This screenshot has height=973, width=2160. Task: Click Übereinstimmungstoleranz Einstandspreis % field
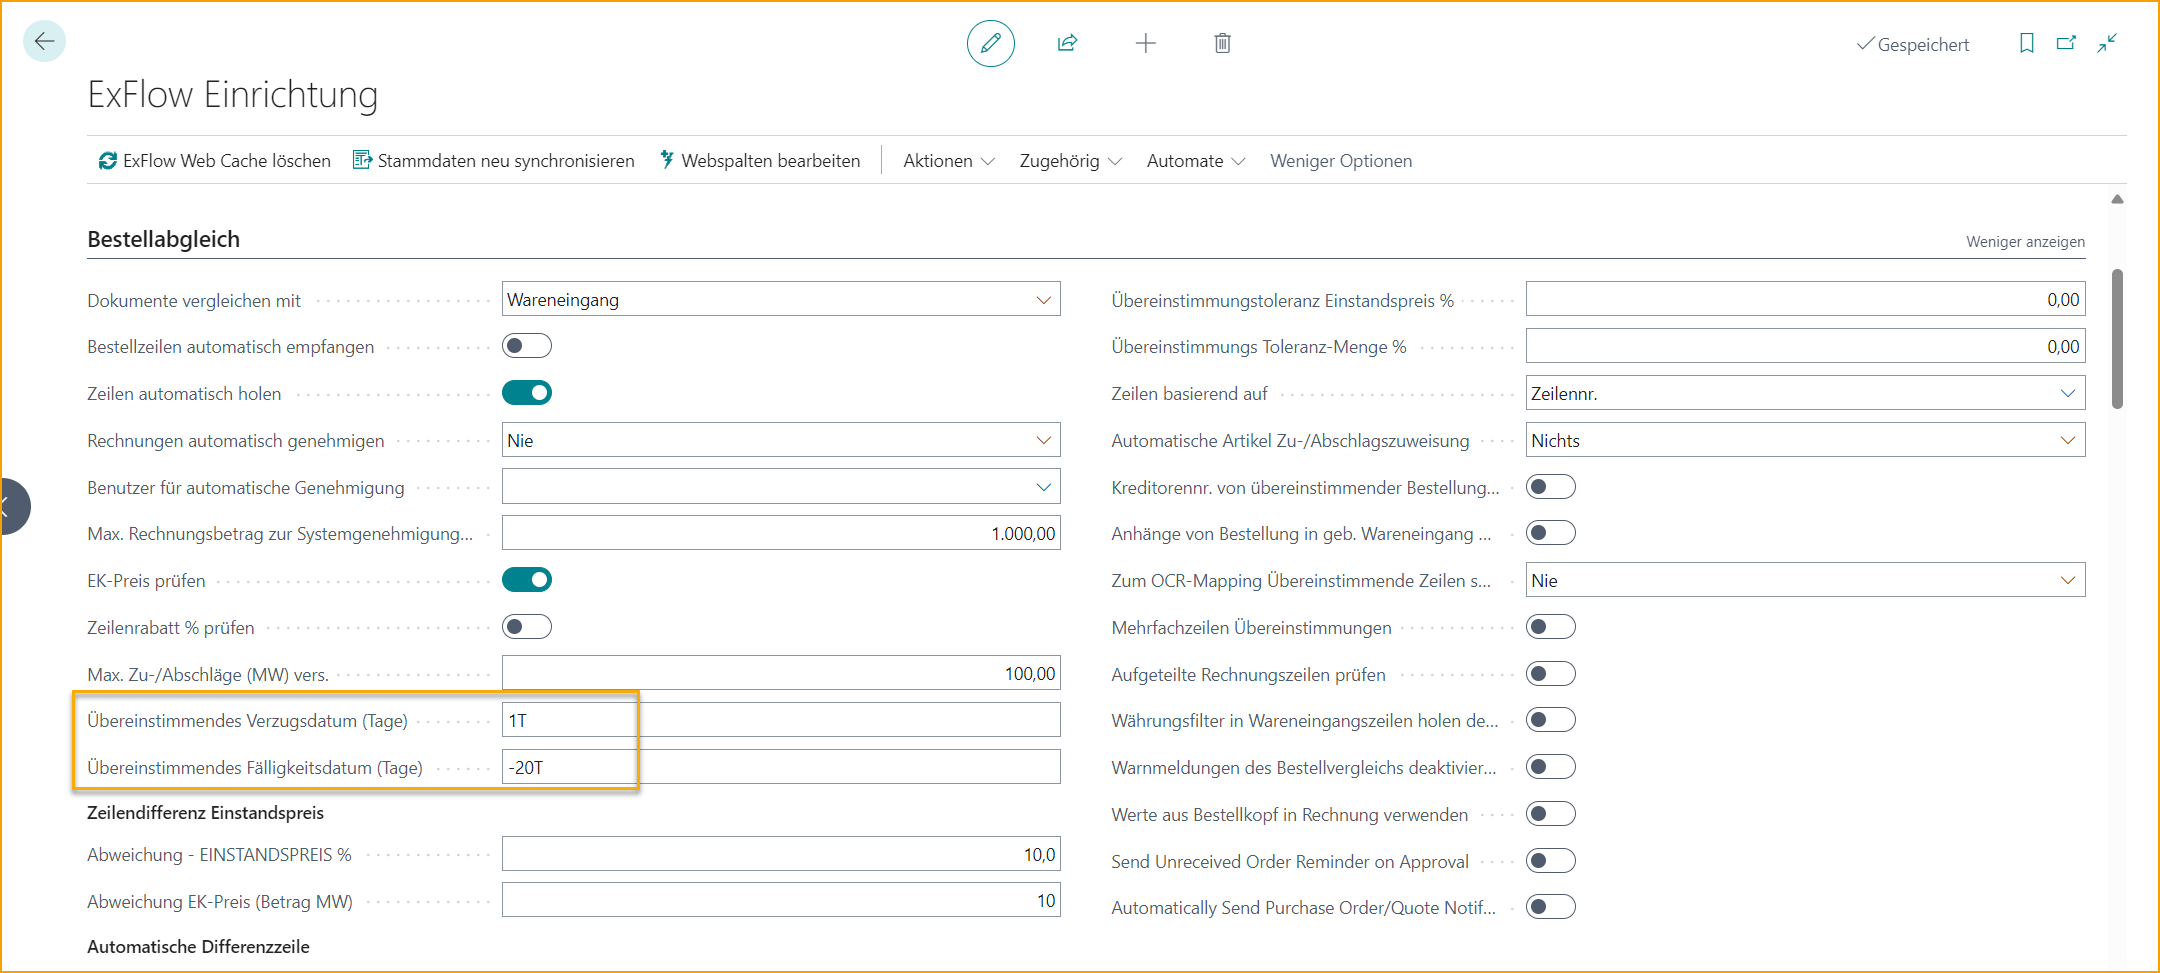pyautogui.click(x=1805, y=300)
